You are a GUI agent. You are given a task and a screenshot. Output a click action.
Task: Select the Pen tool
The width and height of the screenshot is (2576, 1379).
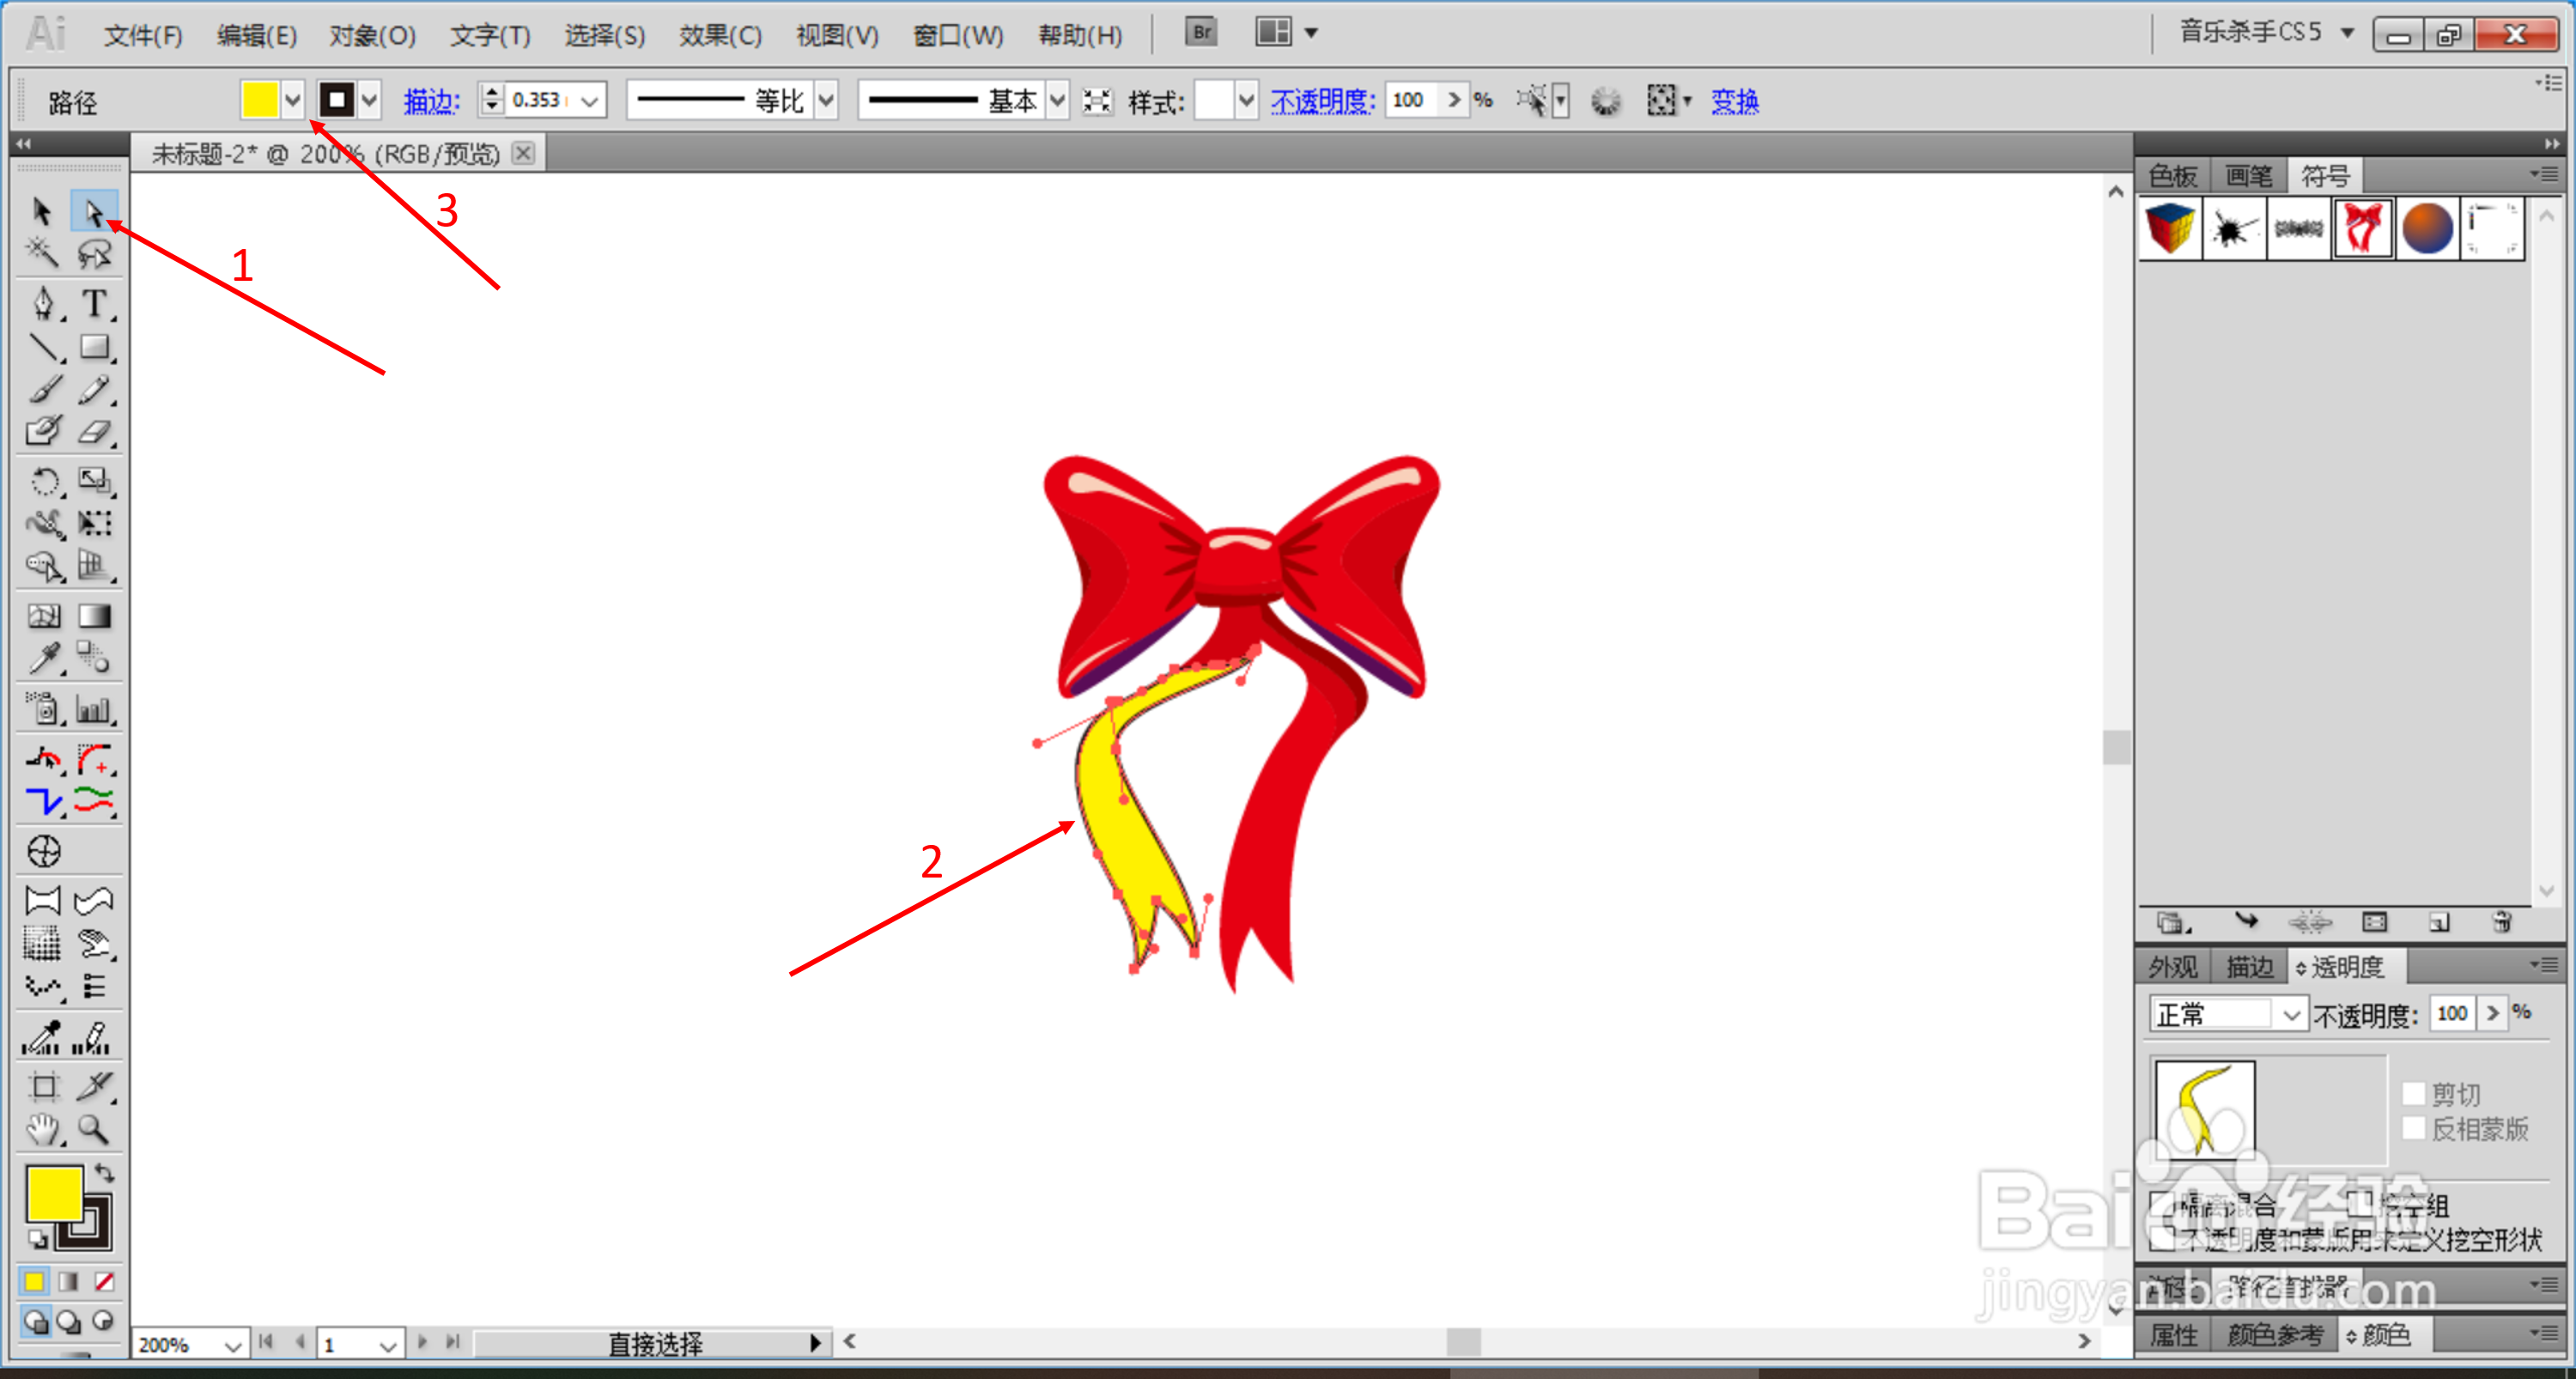click(42, 303)
